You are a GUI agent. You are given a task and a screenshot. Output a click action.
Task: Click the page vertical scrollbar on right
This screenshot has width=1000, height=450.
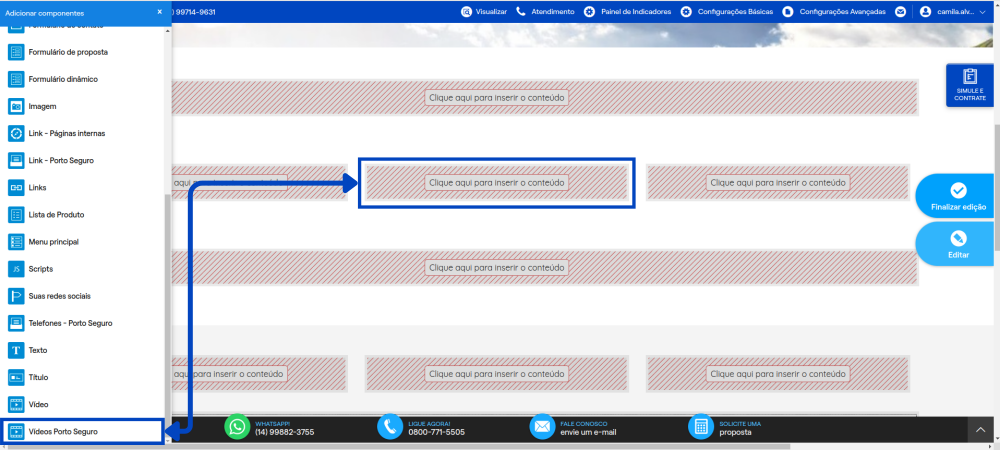[x=996, y=188]
